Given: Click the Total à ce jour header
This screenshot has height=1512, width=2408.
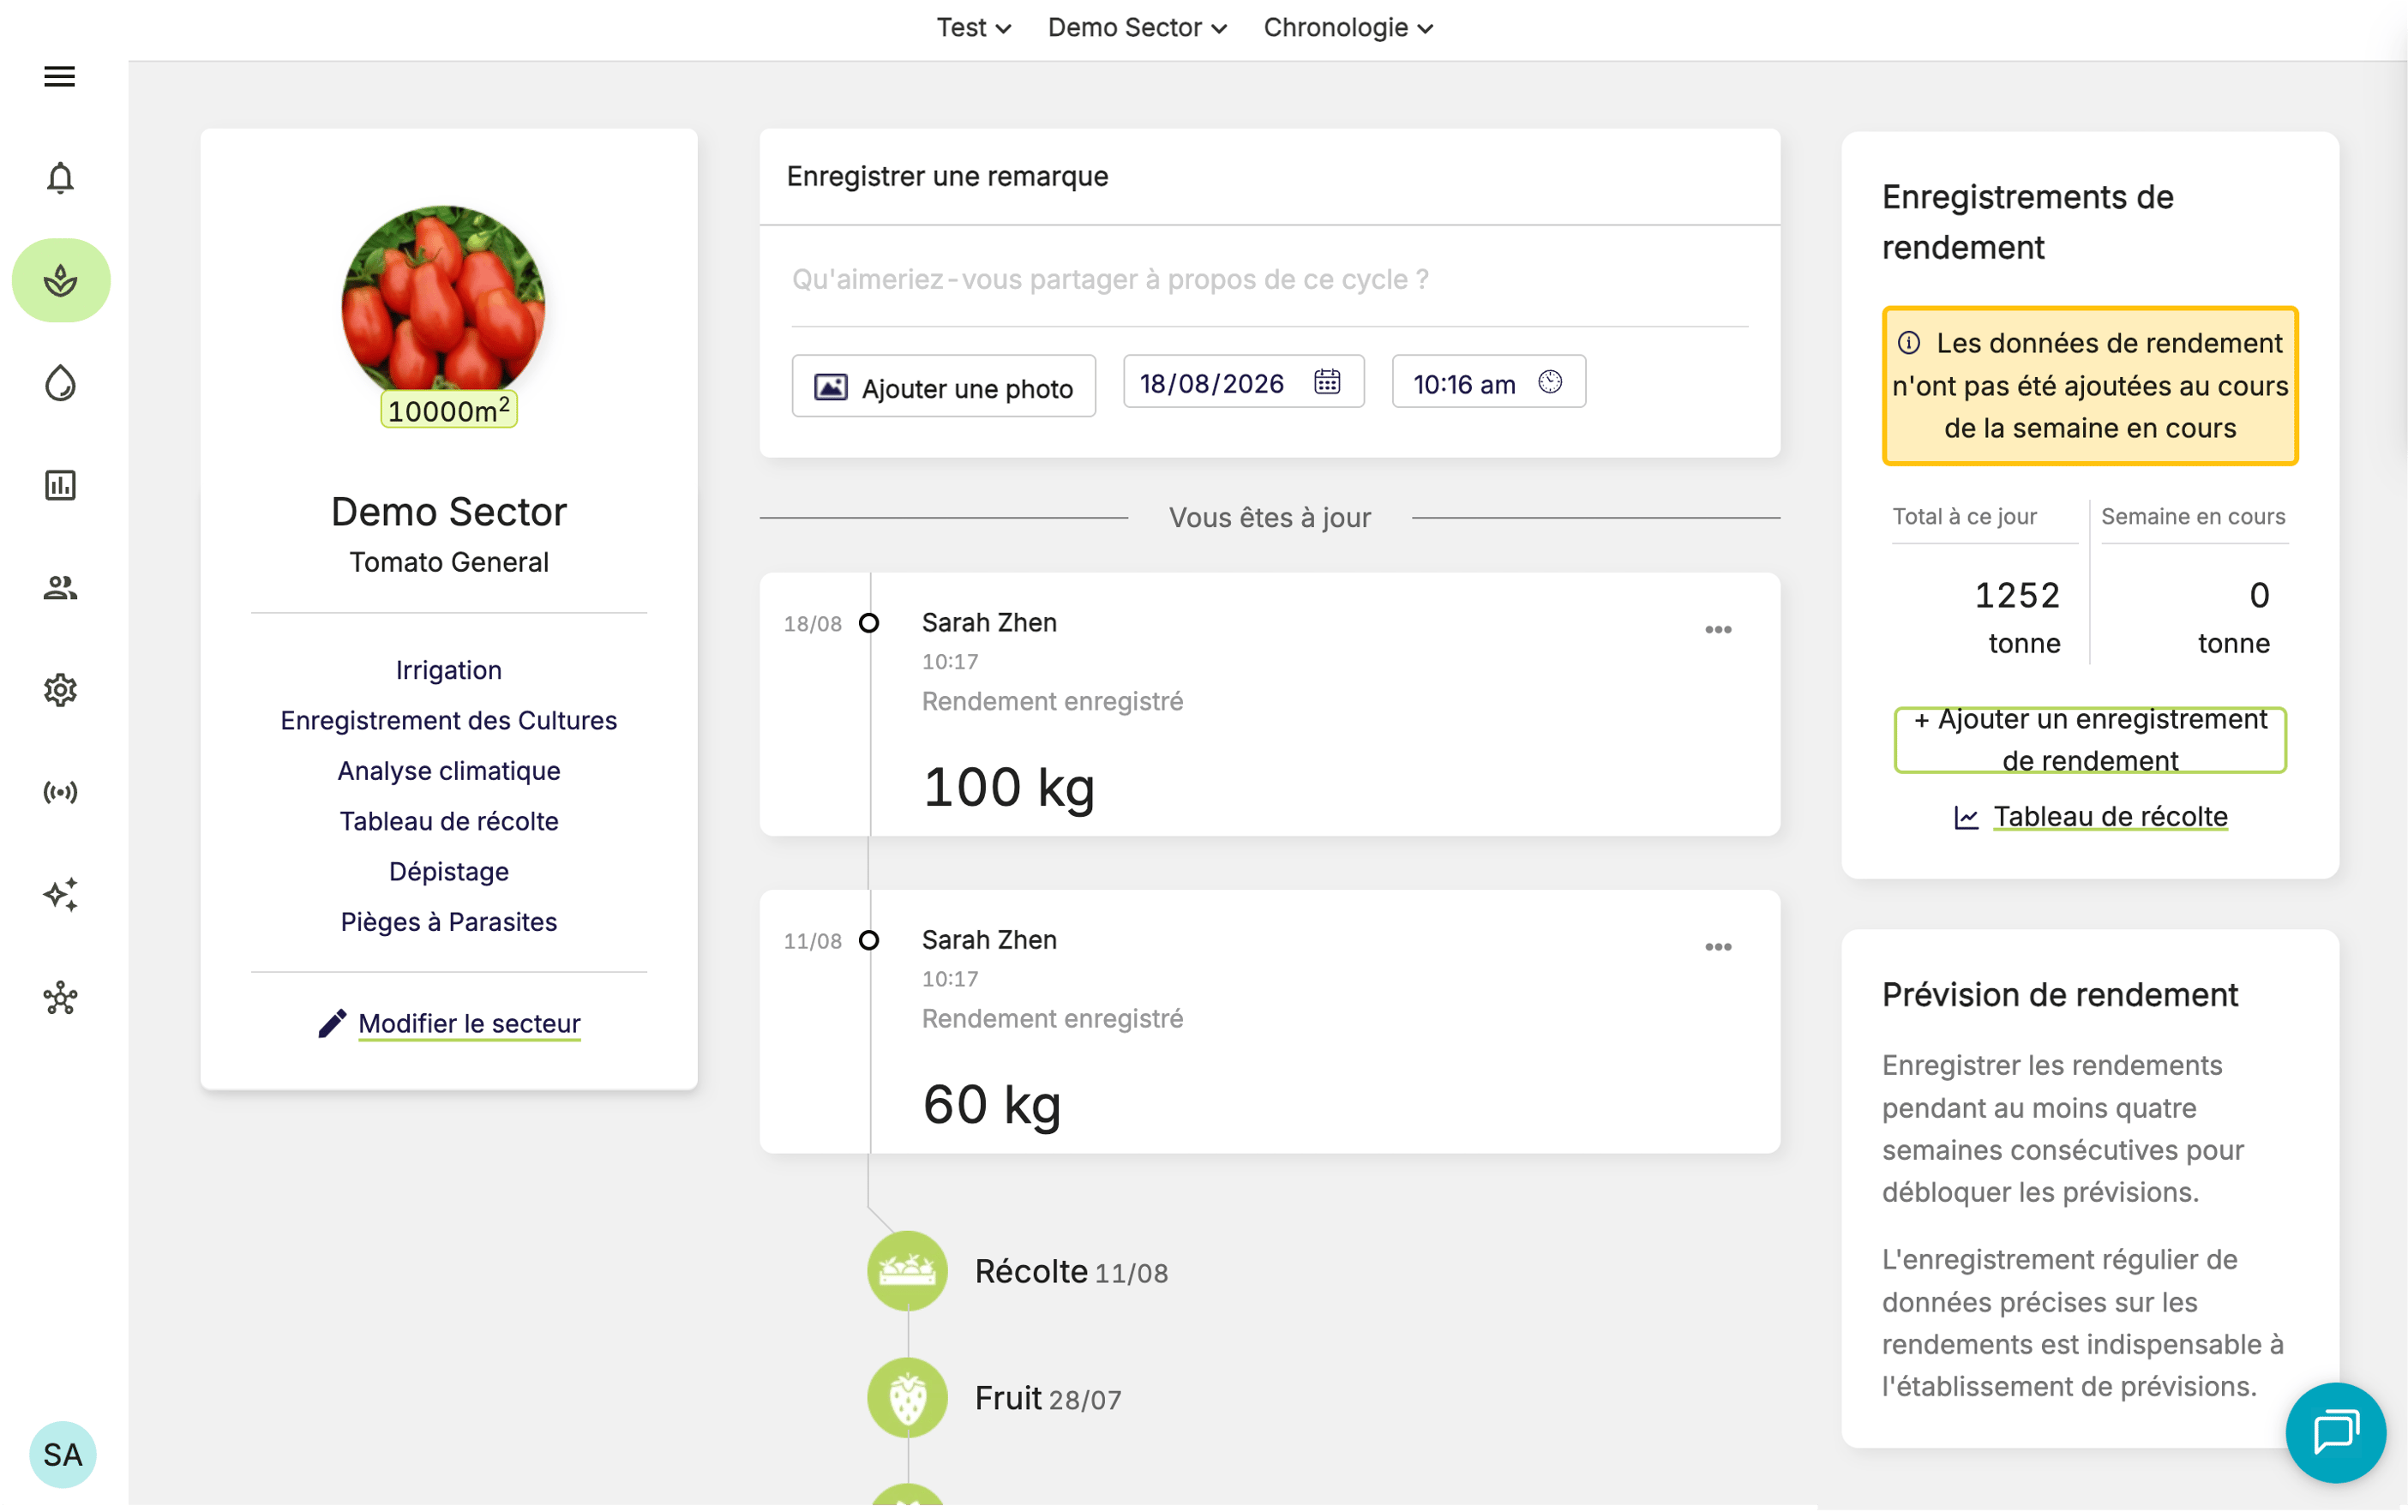Looking at the screenshot, I should coord(1964,517).
